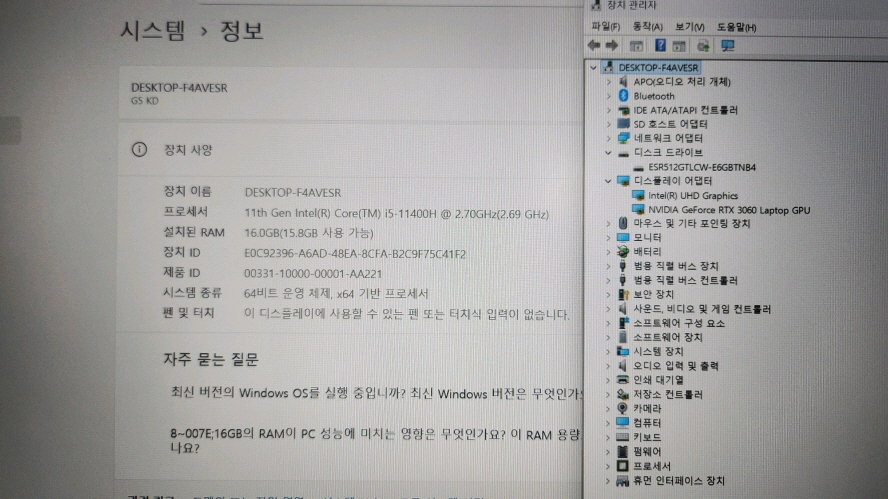Select 모니터 category
The image size is (888, 499).
click(x=647, y=238)
